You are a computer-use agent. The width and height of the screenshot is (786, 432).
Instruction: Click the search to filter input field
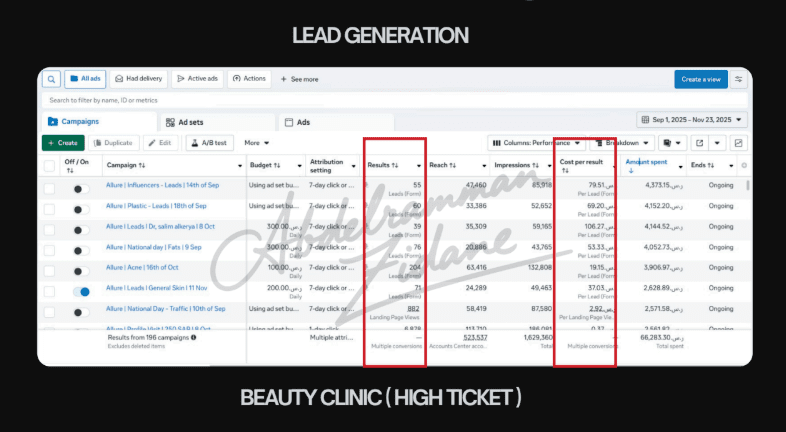tap(395, 100)
